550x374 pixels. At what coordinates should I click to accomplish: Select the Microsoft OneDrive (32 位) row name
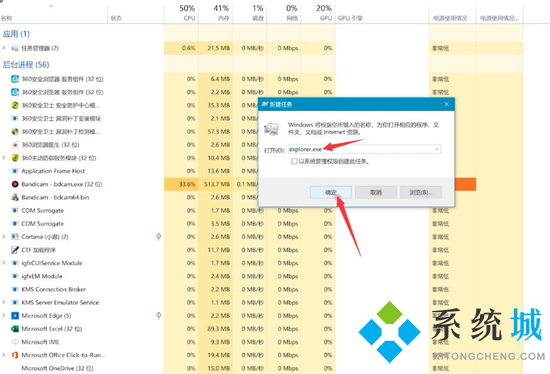click(58, 368)
